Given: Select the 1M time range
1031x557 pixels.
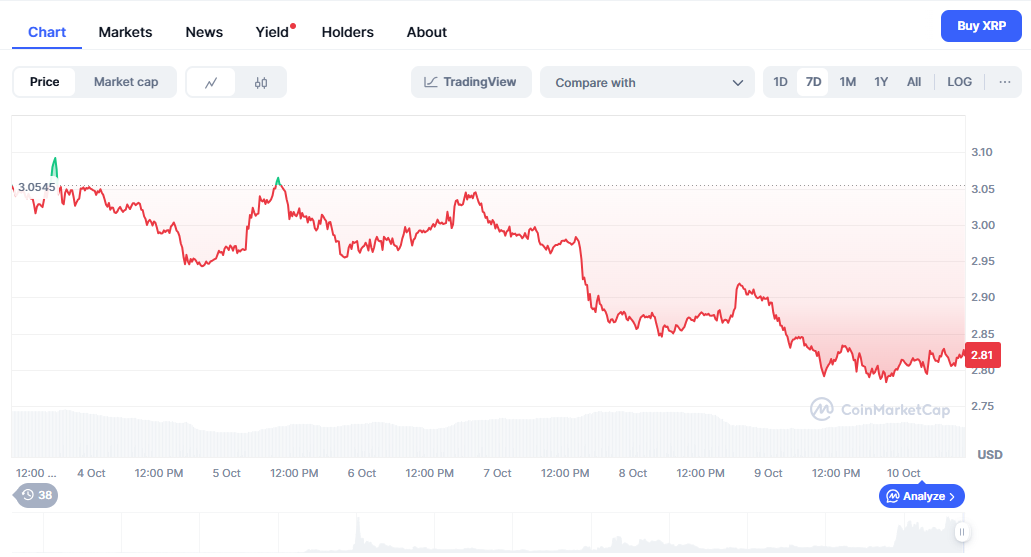Looking at the screenshot, I should tap(847, 82).
